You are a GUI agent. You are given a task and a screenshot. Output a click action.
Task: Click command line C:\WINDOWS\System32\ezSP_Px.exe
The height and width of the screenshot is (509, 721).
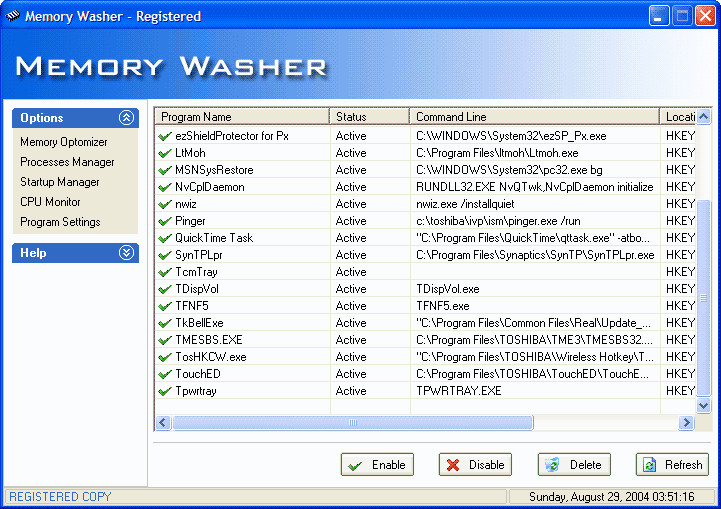[511, 136]
